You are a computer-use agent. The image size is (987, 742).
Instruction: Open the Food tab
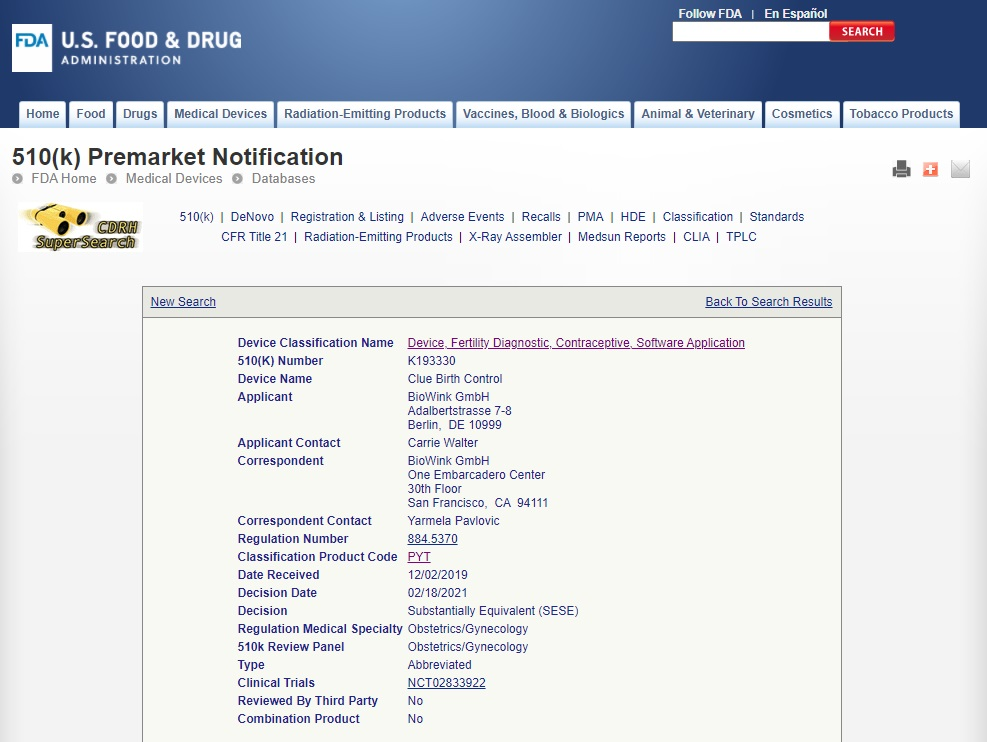pyautogui.click(x=91, y=114)
